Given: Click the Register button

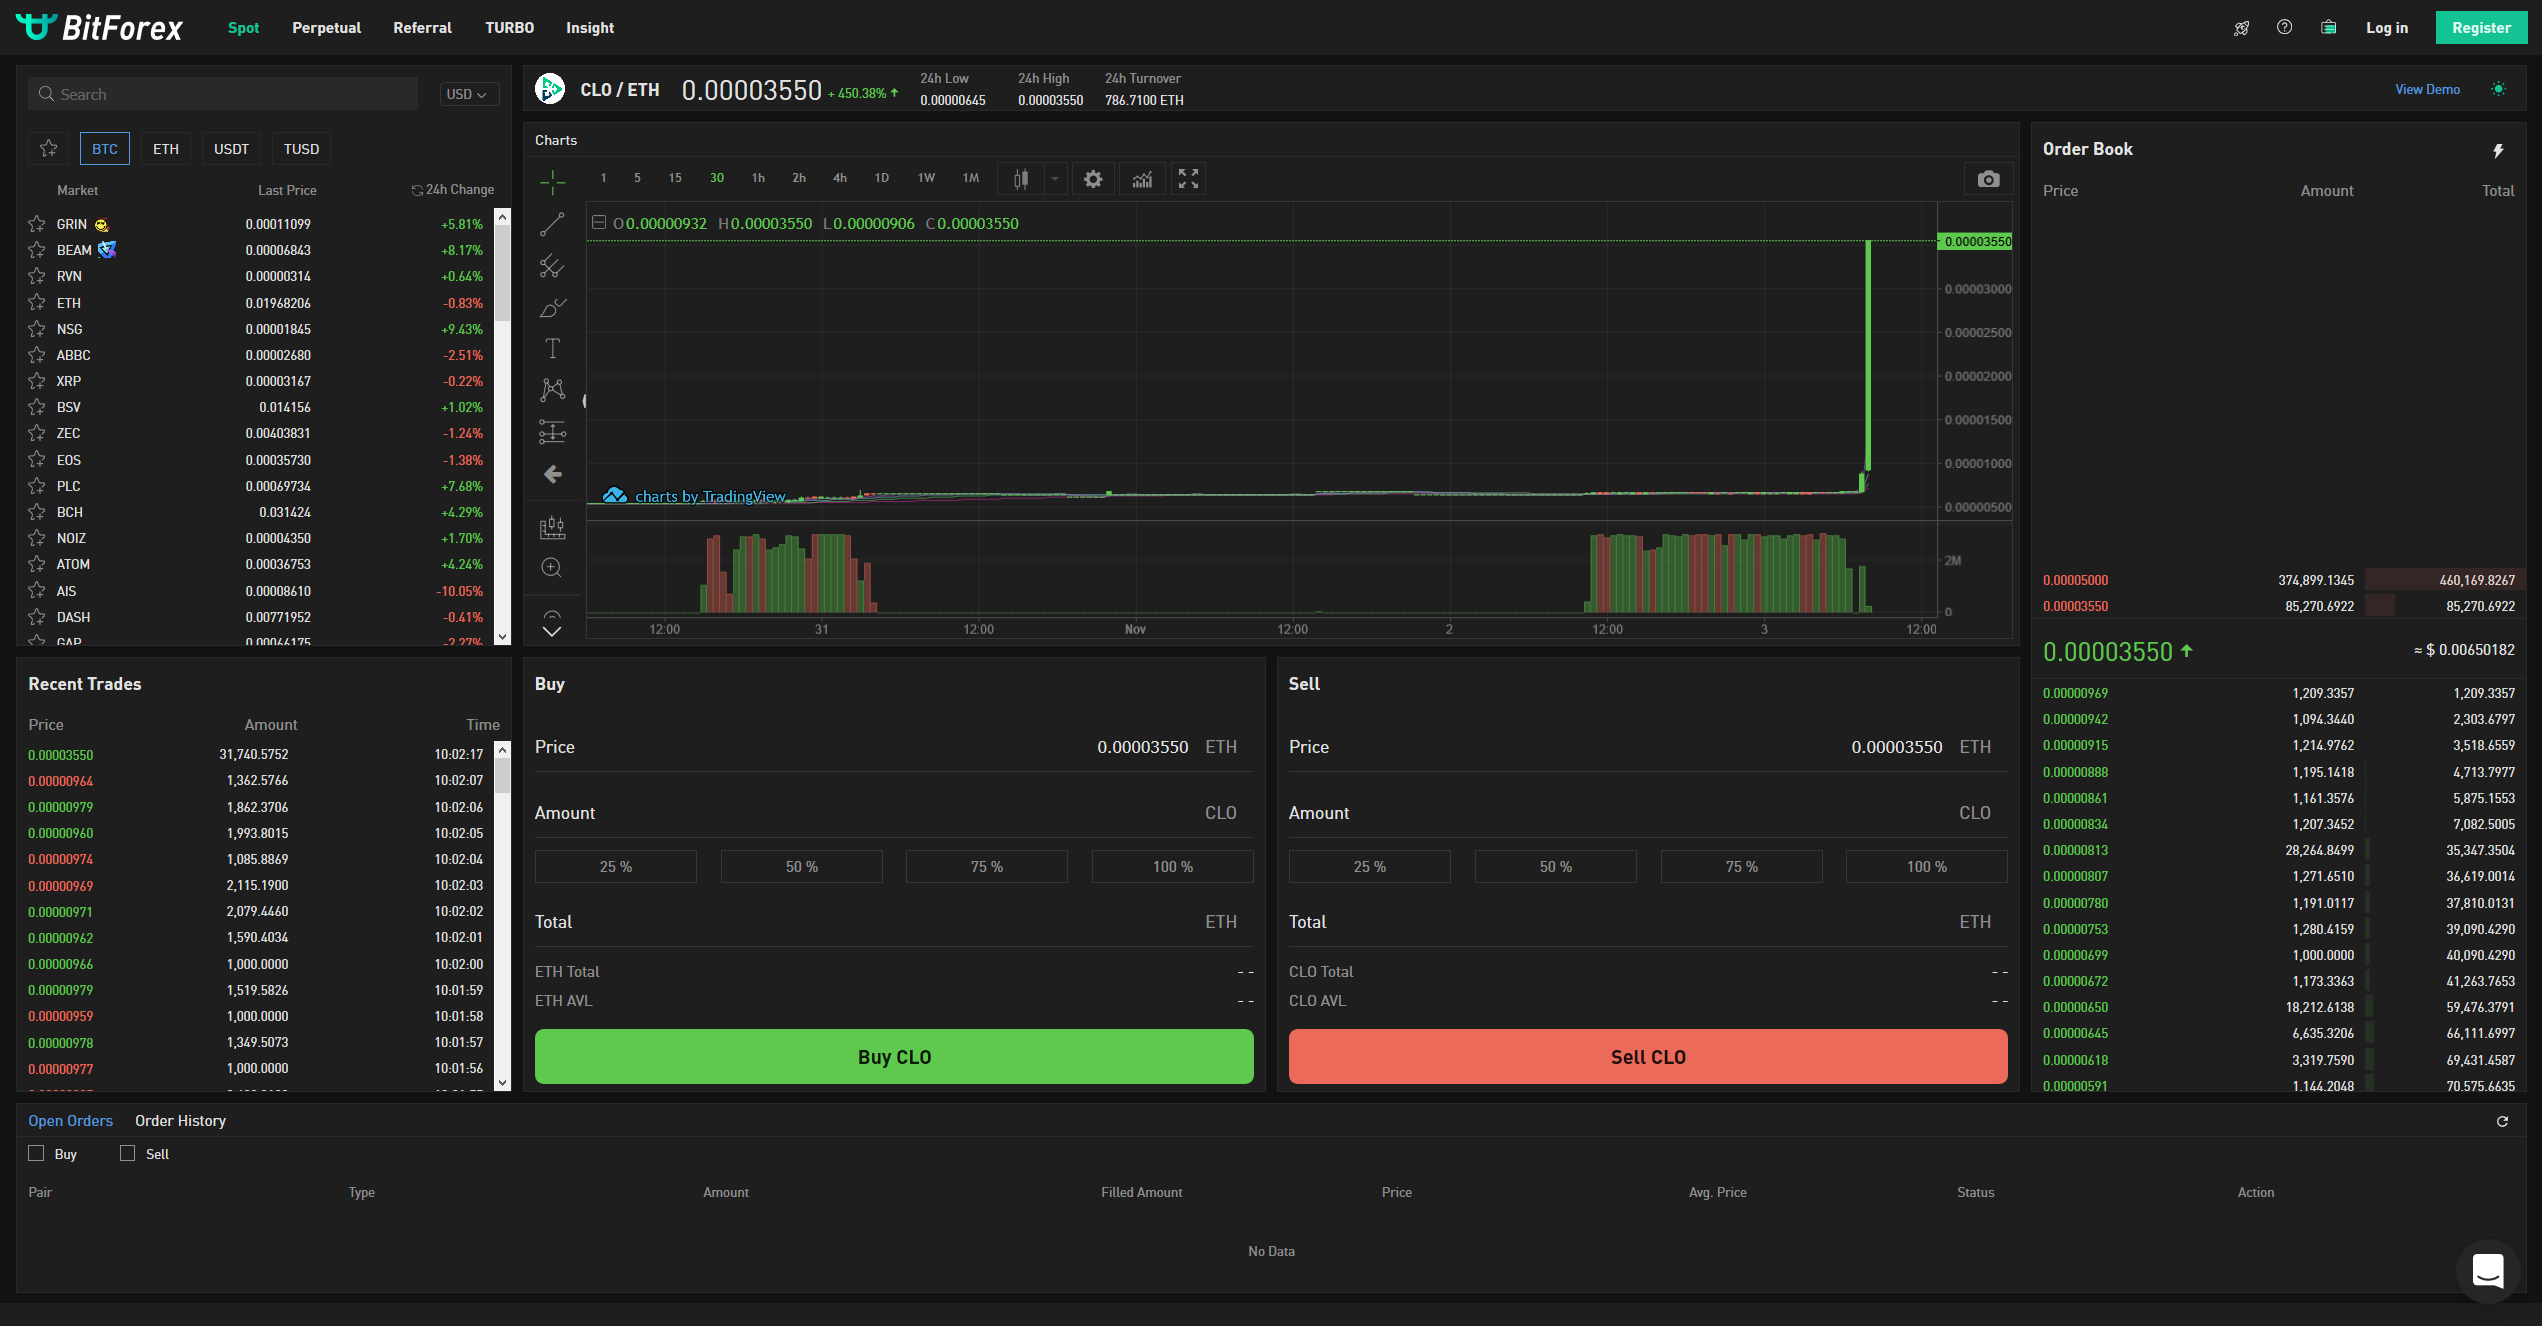Looking at the screenshot, I should 2481,28.
